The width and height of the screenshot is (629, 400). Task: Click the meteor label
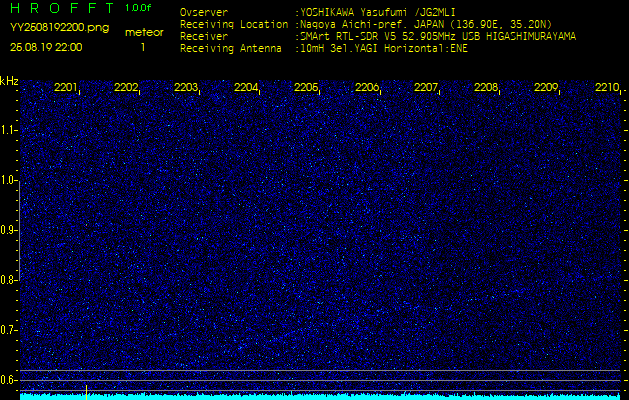pyautogui.click(x=144, y=32)
